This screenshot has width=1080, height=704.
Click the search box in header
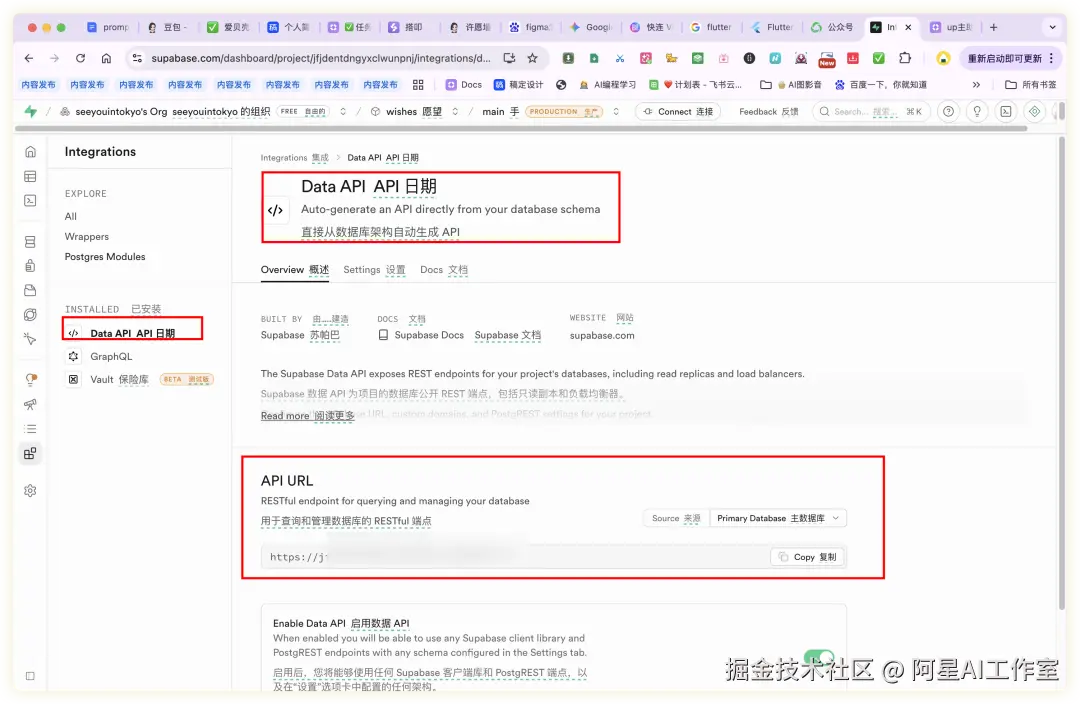coord(871,112)
